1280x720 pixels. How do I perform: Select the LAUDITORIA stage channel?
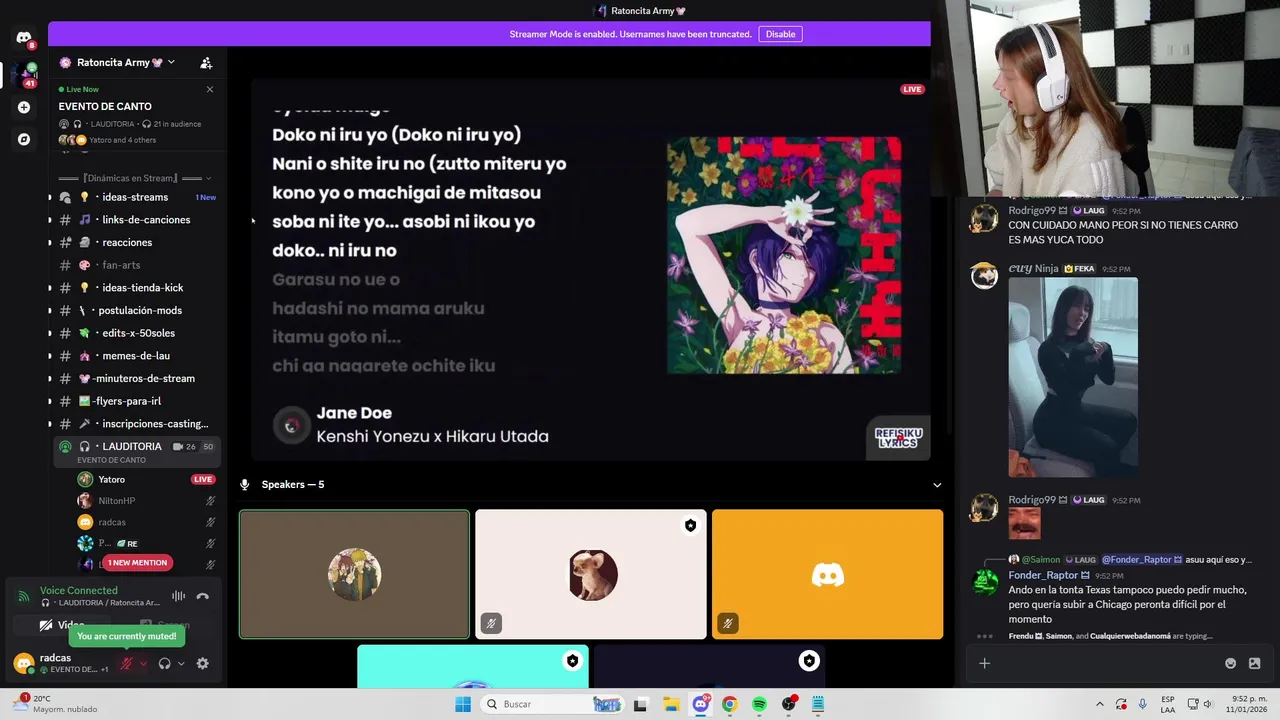137,451
